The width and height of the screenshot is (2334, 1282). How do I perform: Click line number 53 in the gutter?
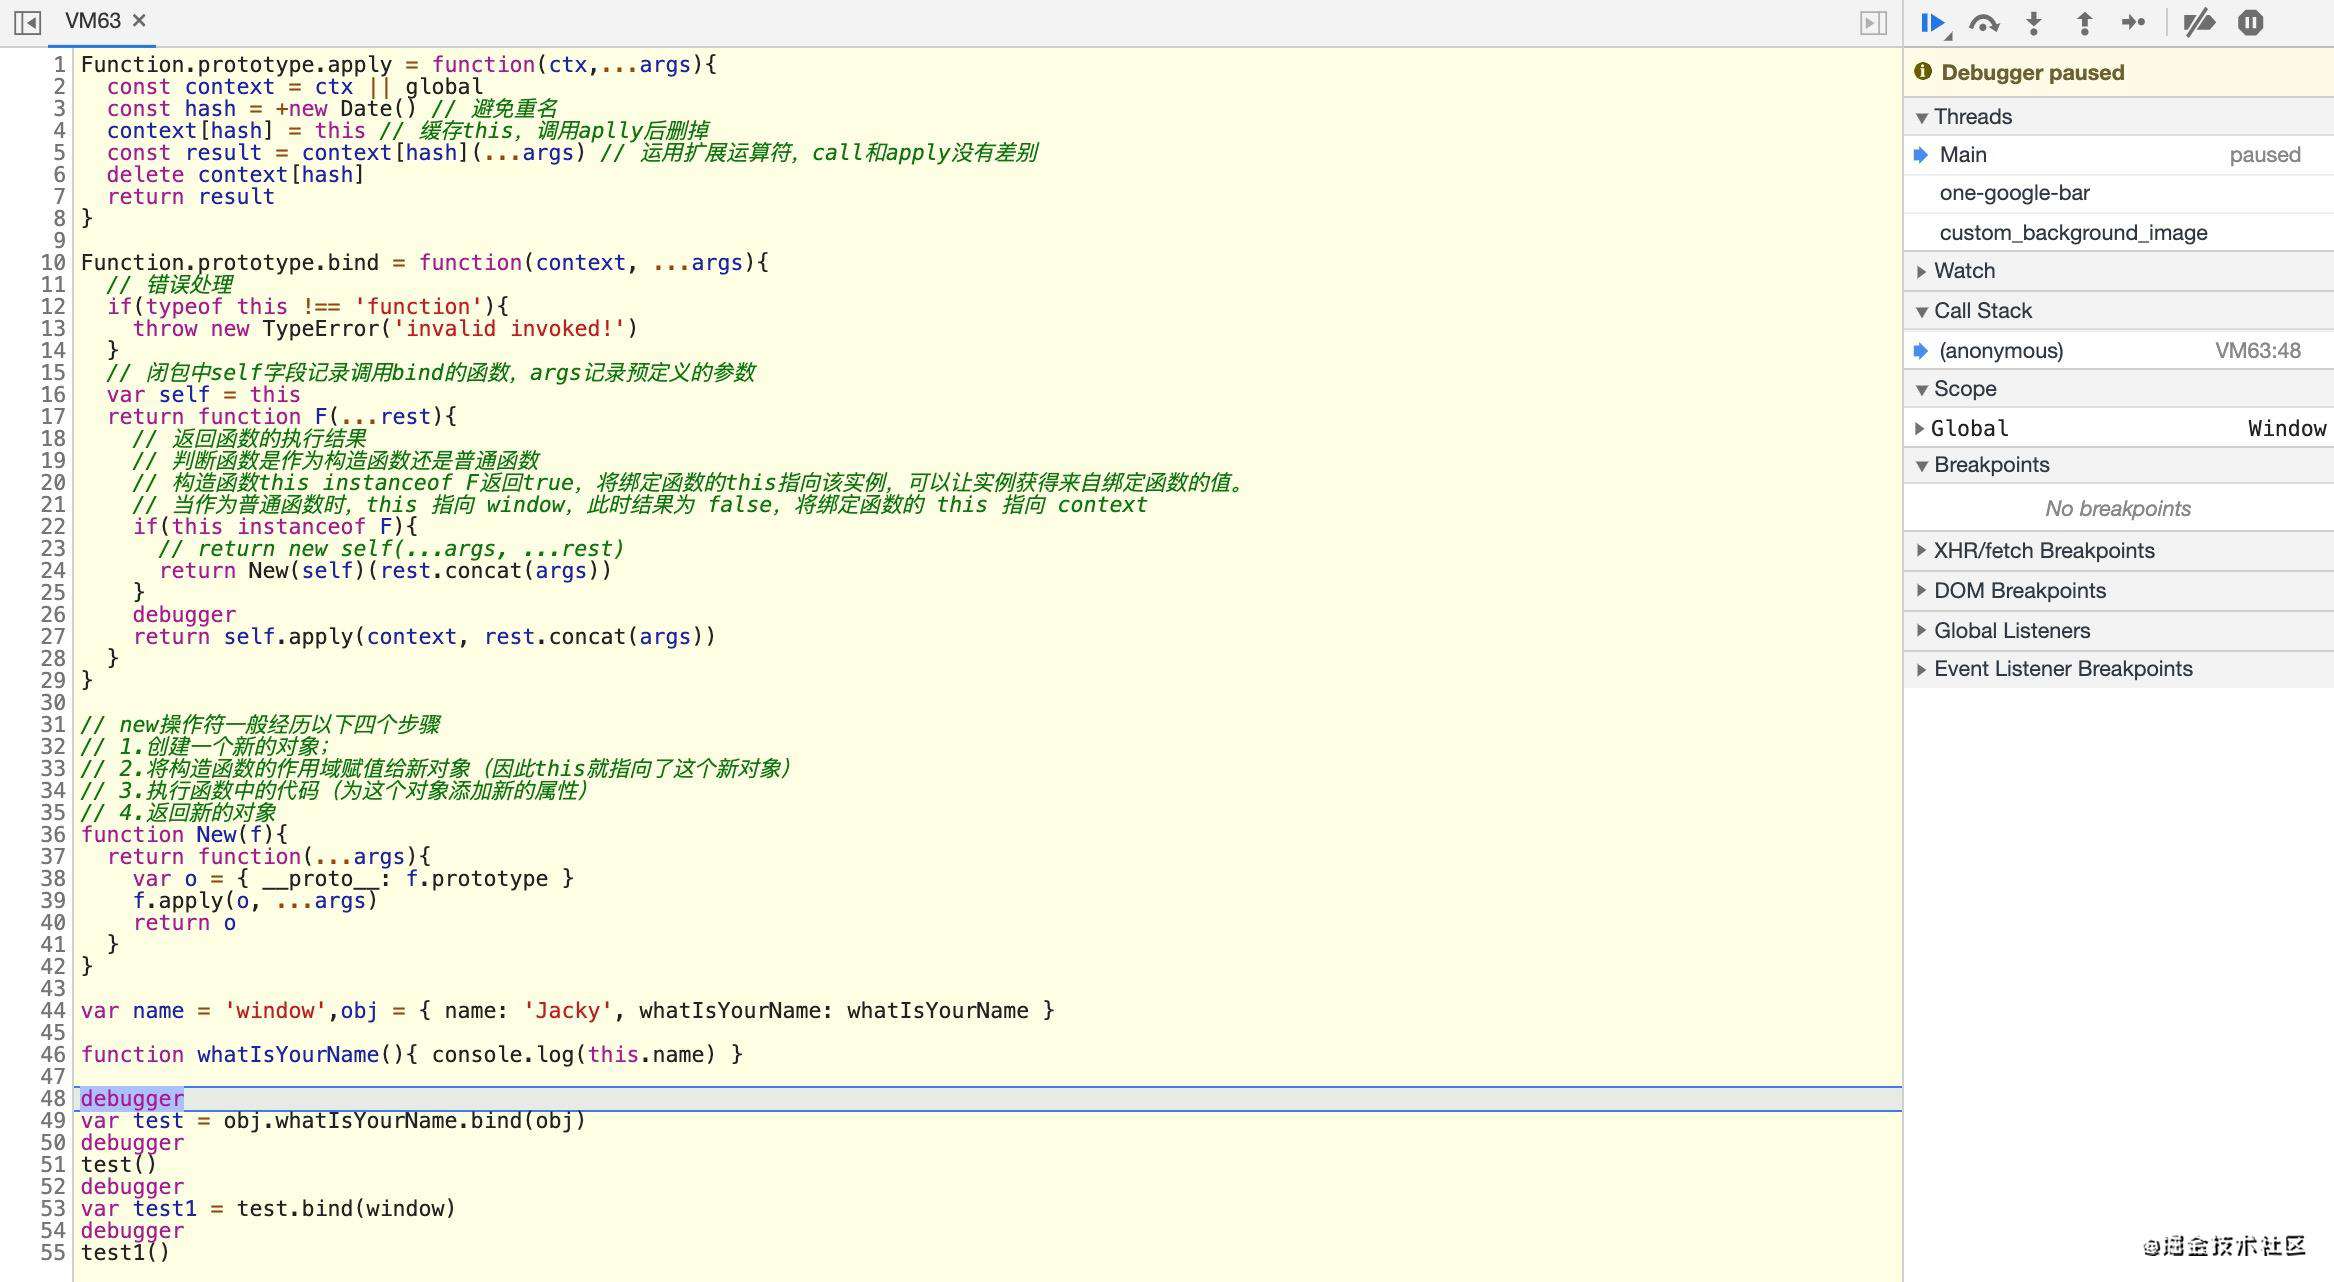(53, 1208)
